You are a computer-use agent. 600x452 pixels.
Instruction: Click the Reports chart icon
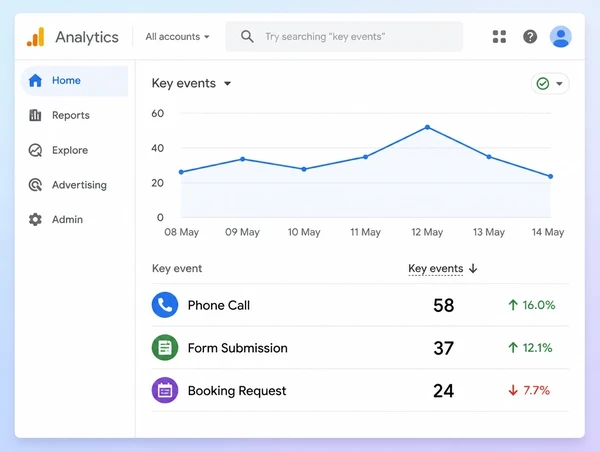coord(35,115)
